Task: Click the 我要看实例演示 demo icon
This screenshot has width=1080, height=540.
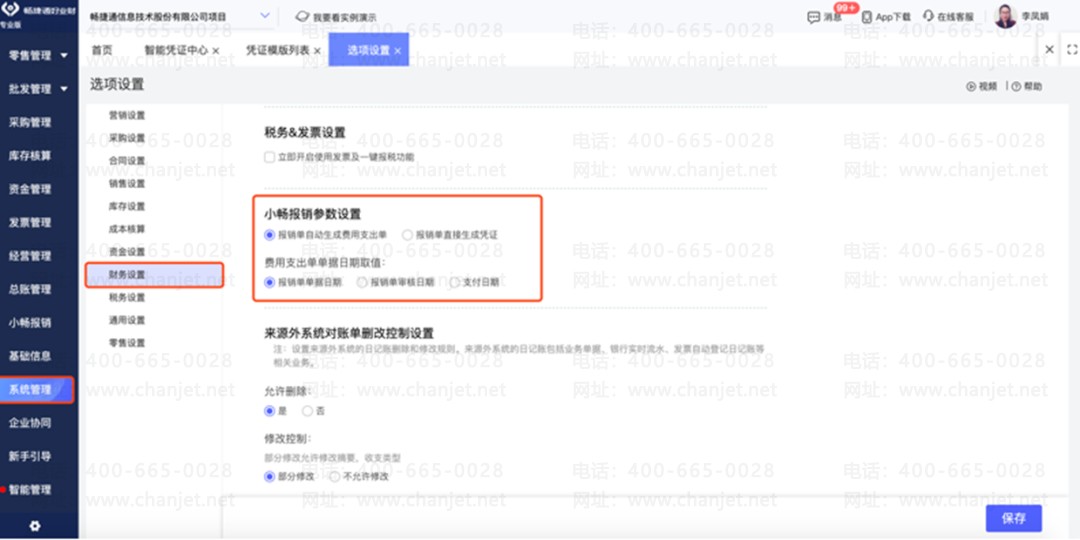Action: click(301, 17)
